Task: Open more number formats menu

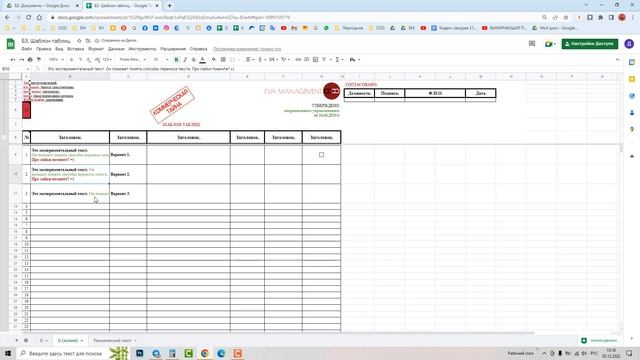Action: point(106,60)
